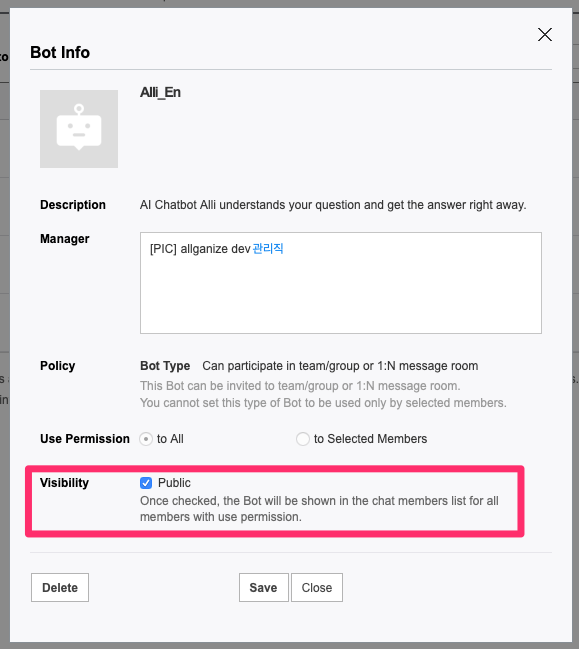Click the Close button at bottom
579x649 pixels.
(x=317, y=587)
